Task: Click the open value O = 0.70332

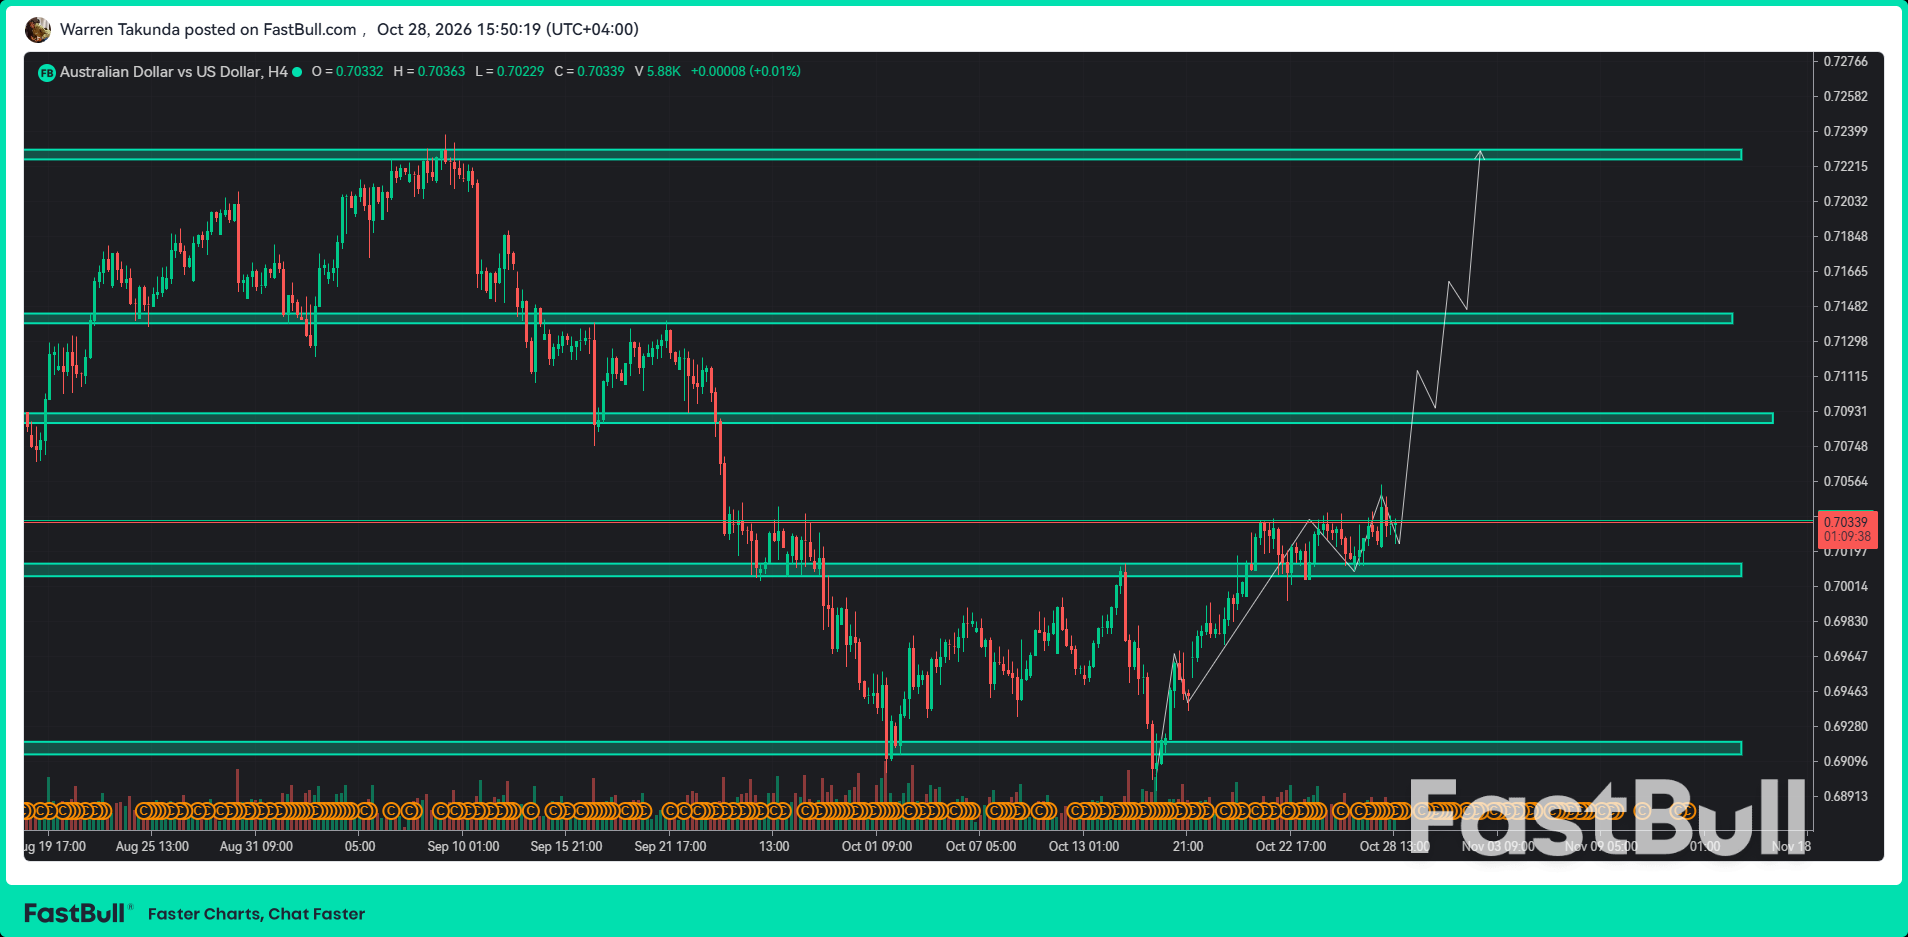Action: (347, 72)
